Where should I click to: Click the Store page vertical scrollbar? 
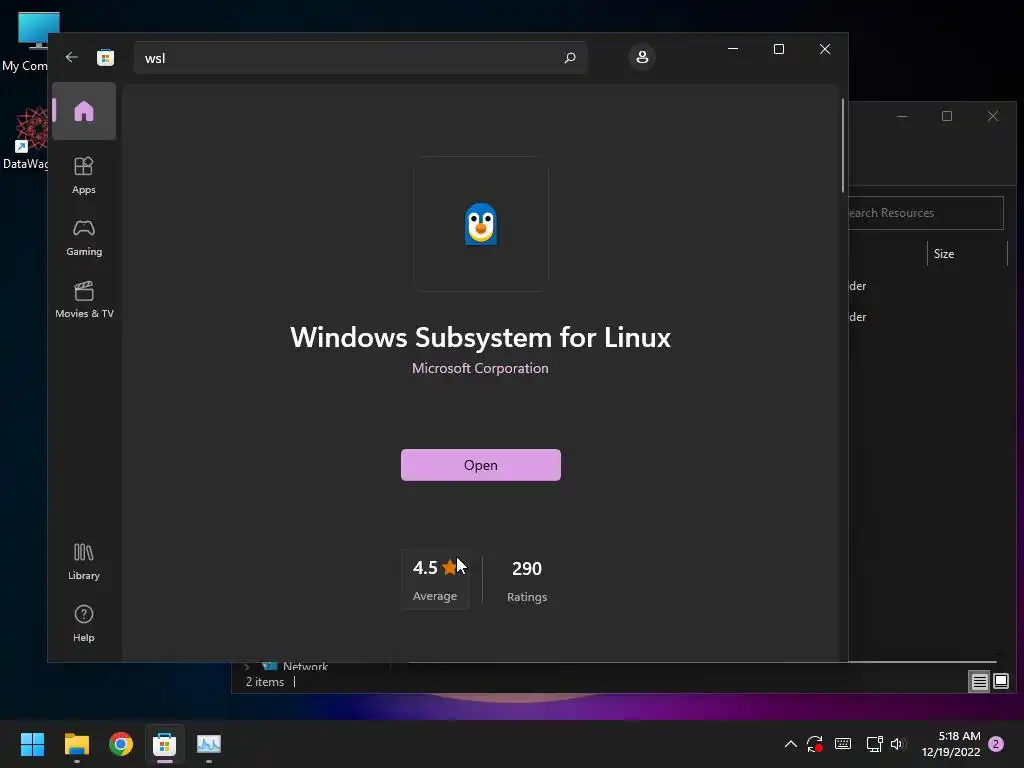pyautogui.click(x=842, y=145)
